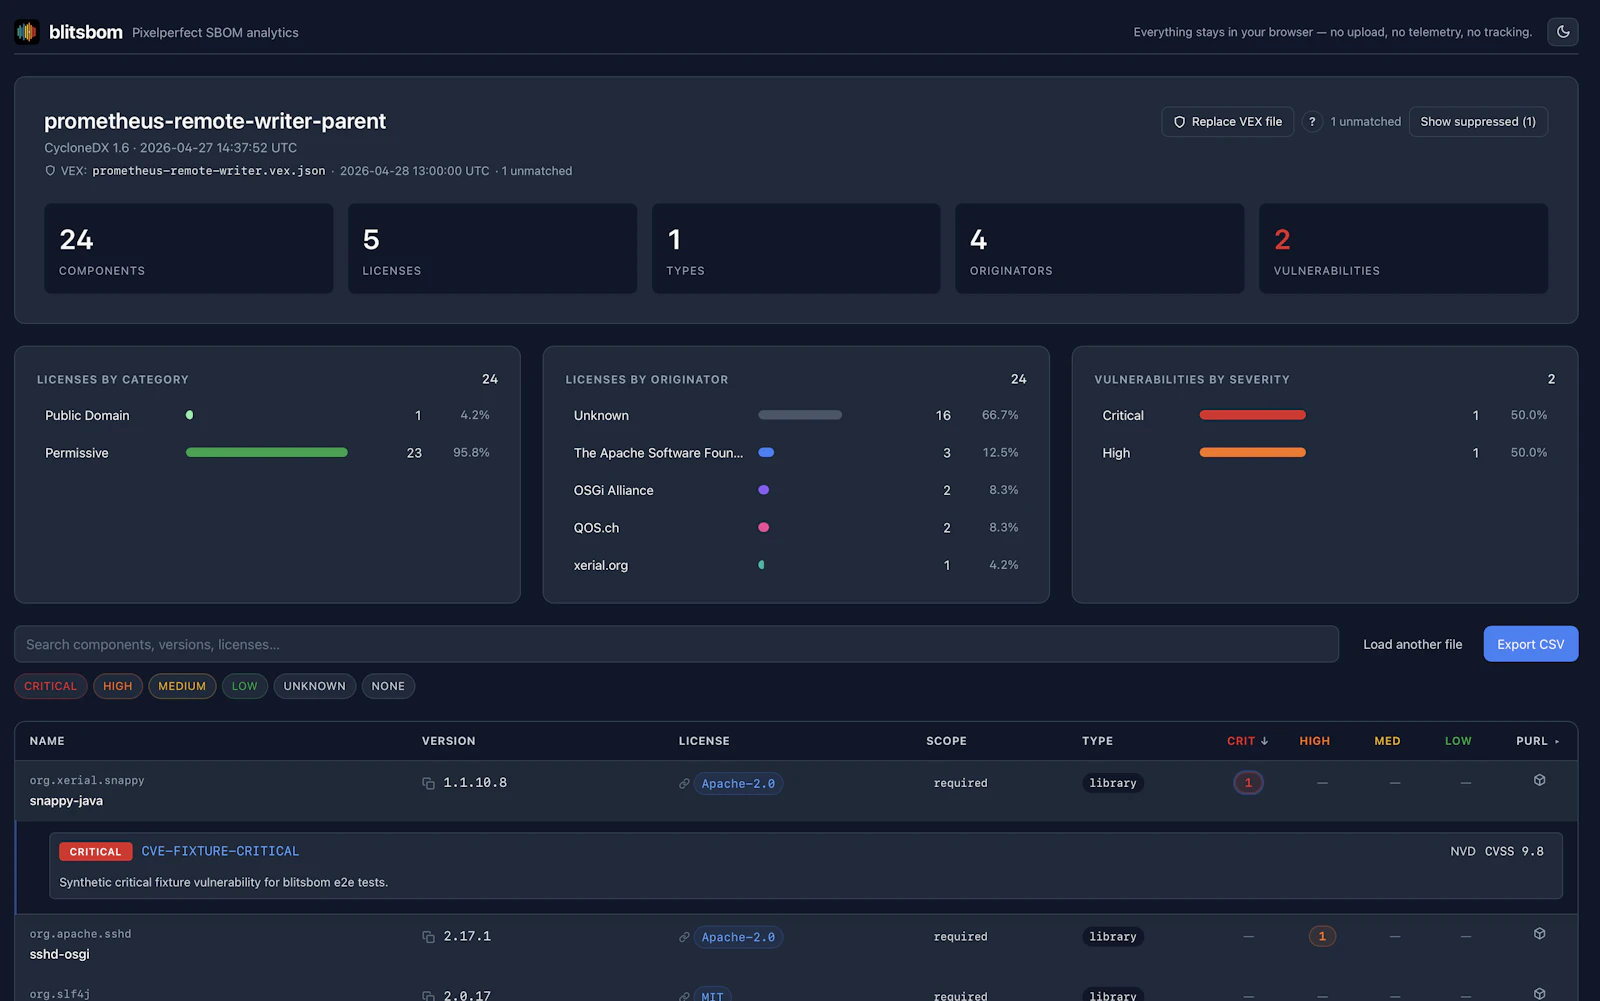The width and height of the screenshot is (1600, 1001).
Task: Click the NVD CVSS 9.8 score
Action: (1497, 851)
